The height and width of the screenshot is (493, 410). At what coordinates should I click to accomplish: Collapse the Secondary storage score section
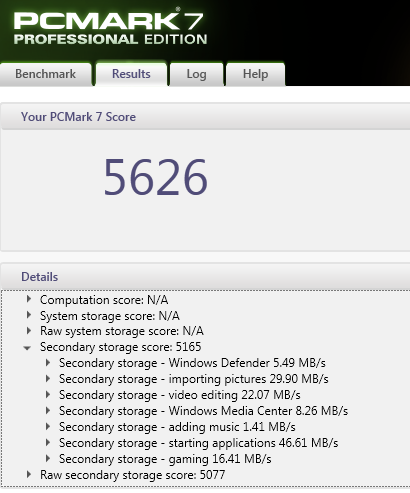pyautogui.click(x=27, y=348)
